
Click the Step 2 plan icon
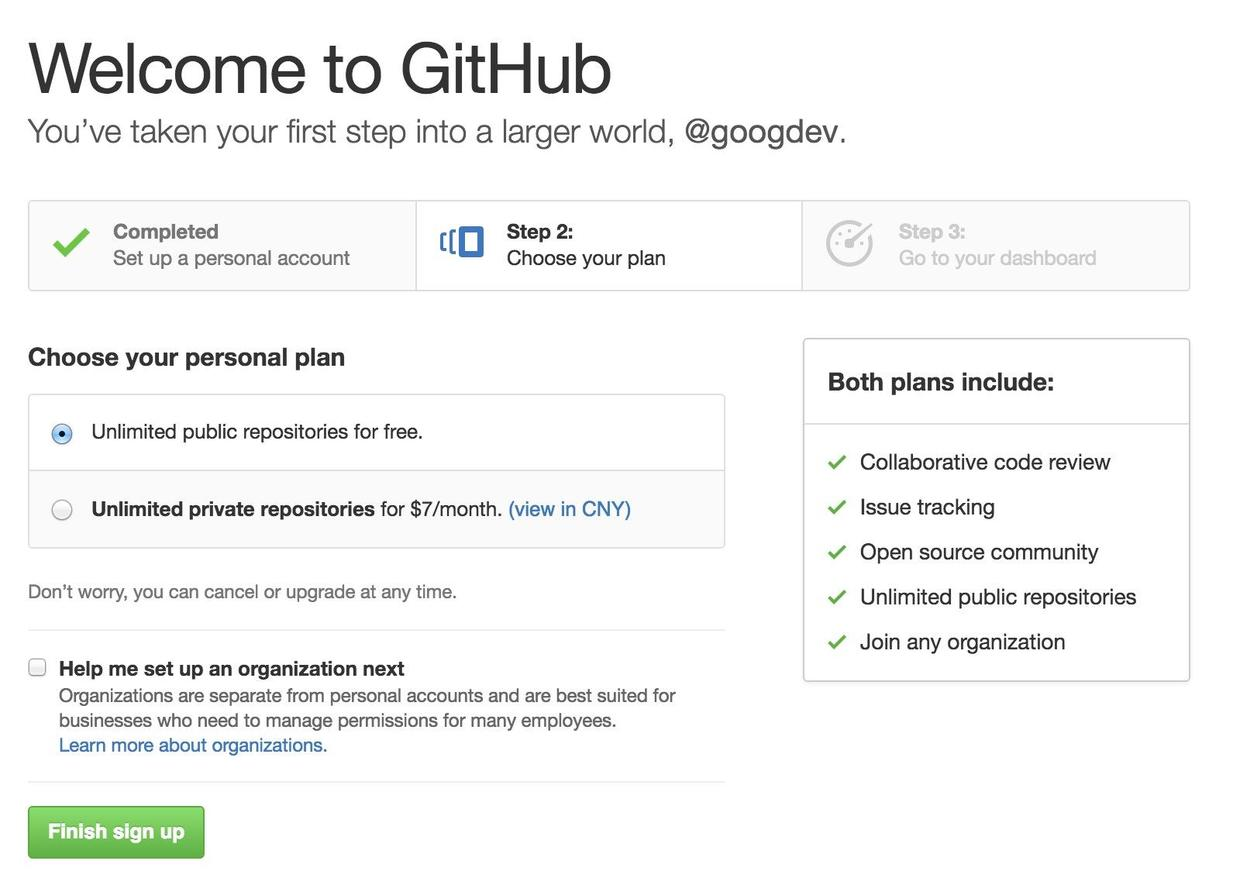(462, 242)
